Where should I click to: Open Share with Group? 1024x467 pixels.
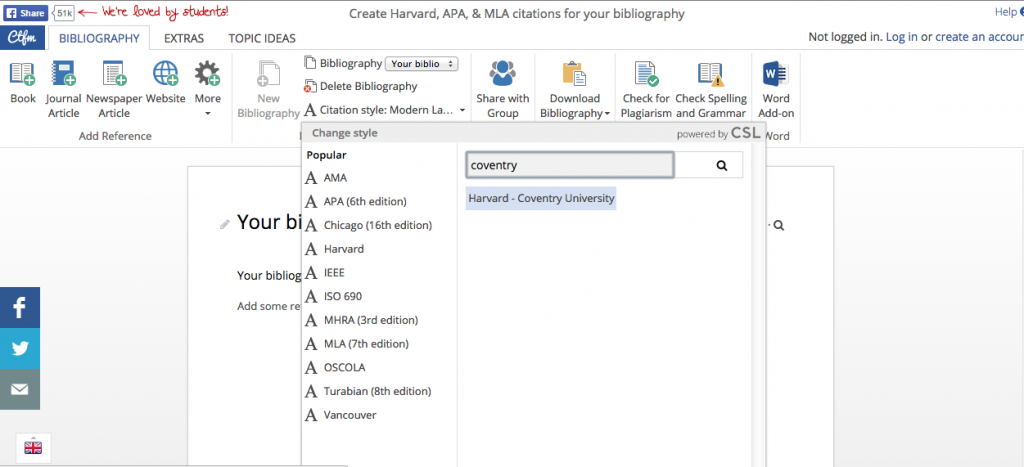502,89
